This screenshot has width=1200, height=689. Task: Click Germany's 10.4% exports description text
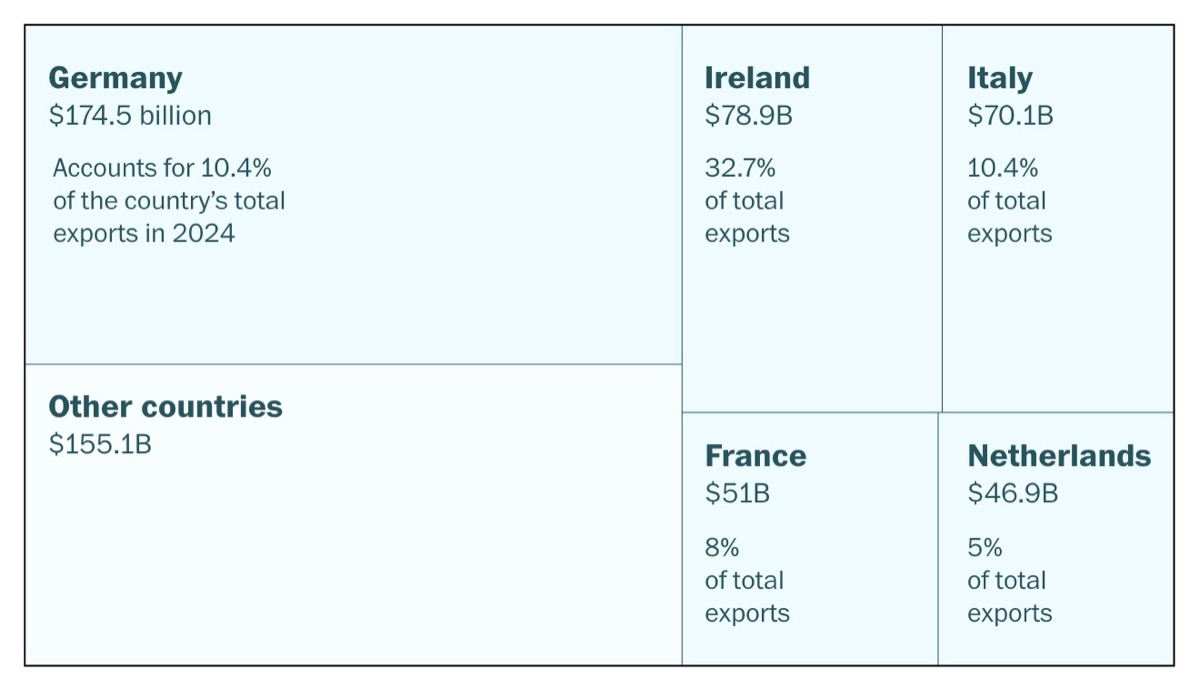click(169, 201)
